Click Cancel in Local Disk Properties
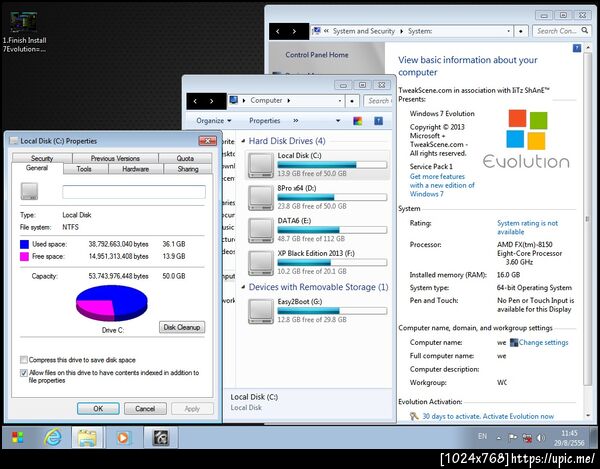This screenshot has width=600, height=469. (145, 409)
